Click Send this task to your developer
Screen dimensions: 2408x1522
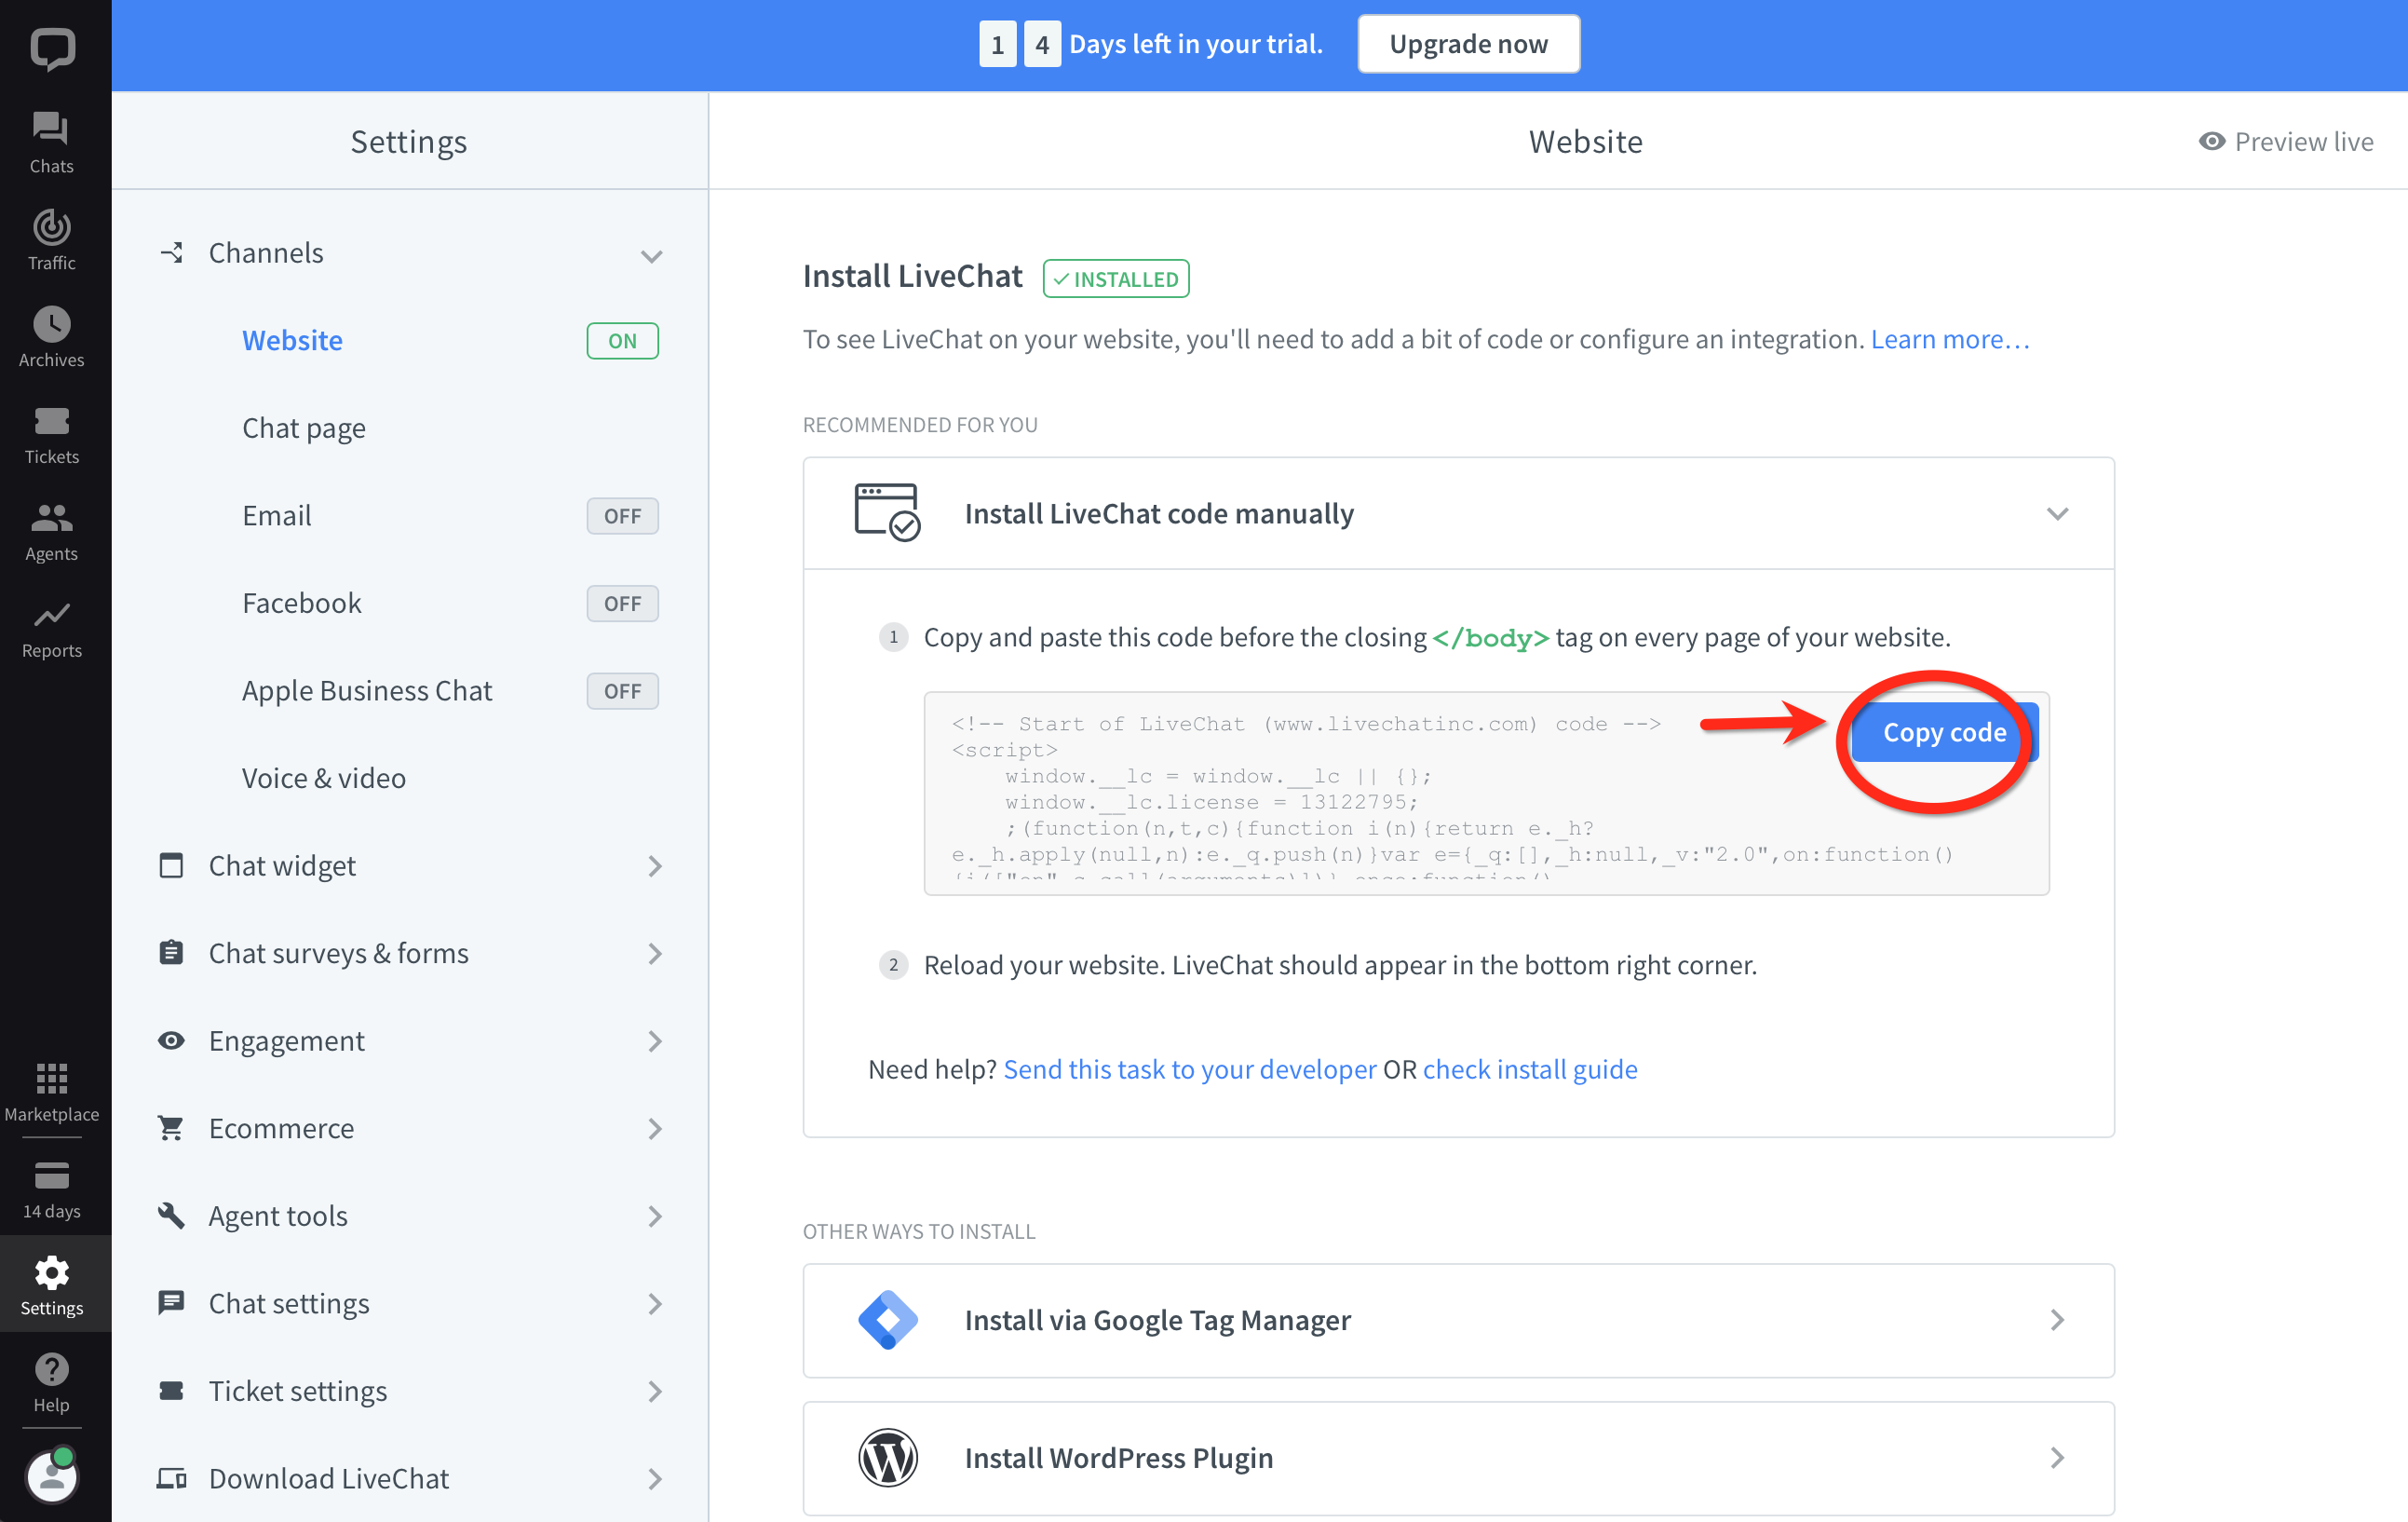point(1189,1069)
